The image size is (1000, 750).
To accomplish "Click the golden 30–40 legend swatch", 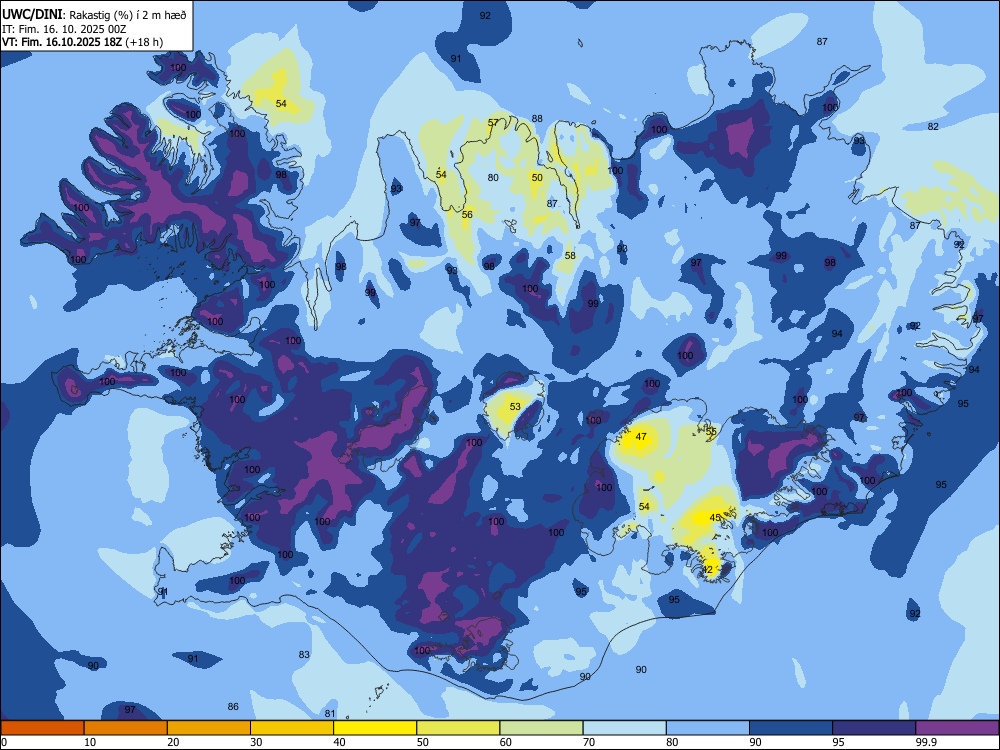I will coord(292,727).
